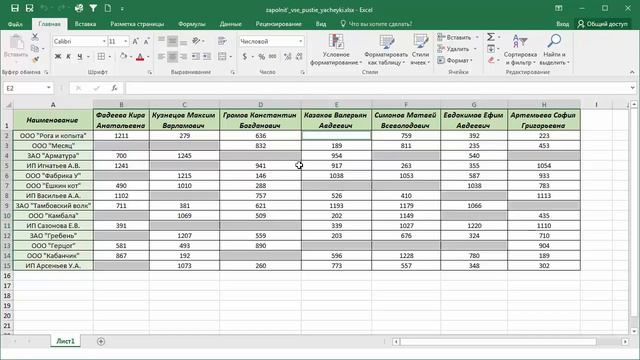
Task: Open Cell Styles (Стили ячеек)
Action: [x=420, y=50]
